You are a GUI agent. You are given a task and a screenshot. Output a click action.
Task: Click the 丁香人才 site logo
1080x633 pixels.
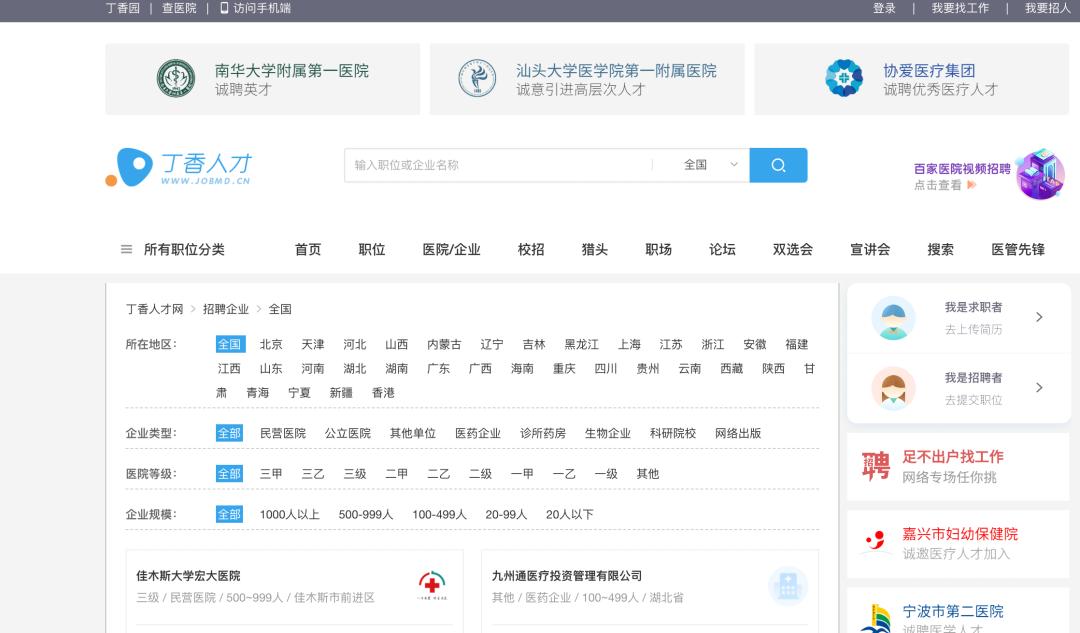[178, 168]
